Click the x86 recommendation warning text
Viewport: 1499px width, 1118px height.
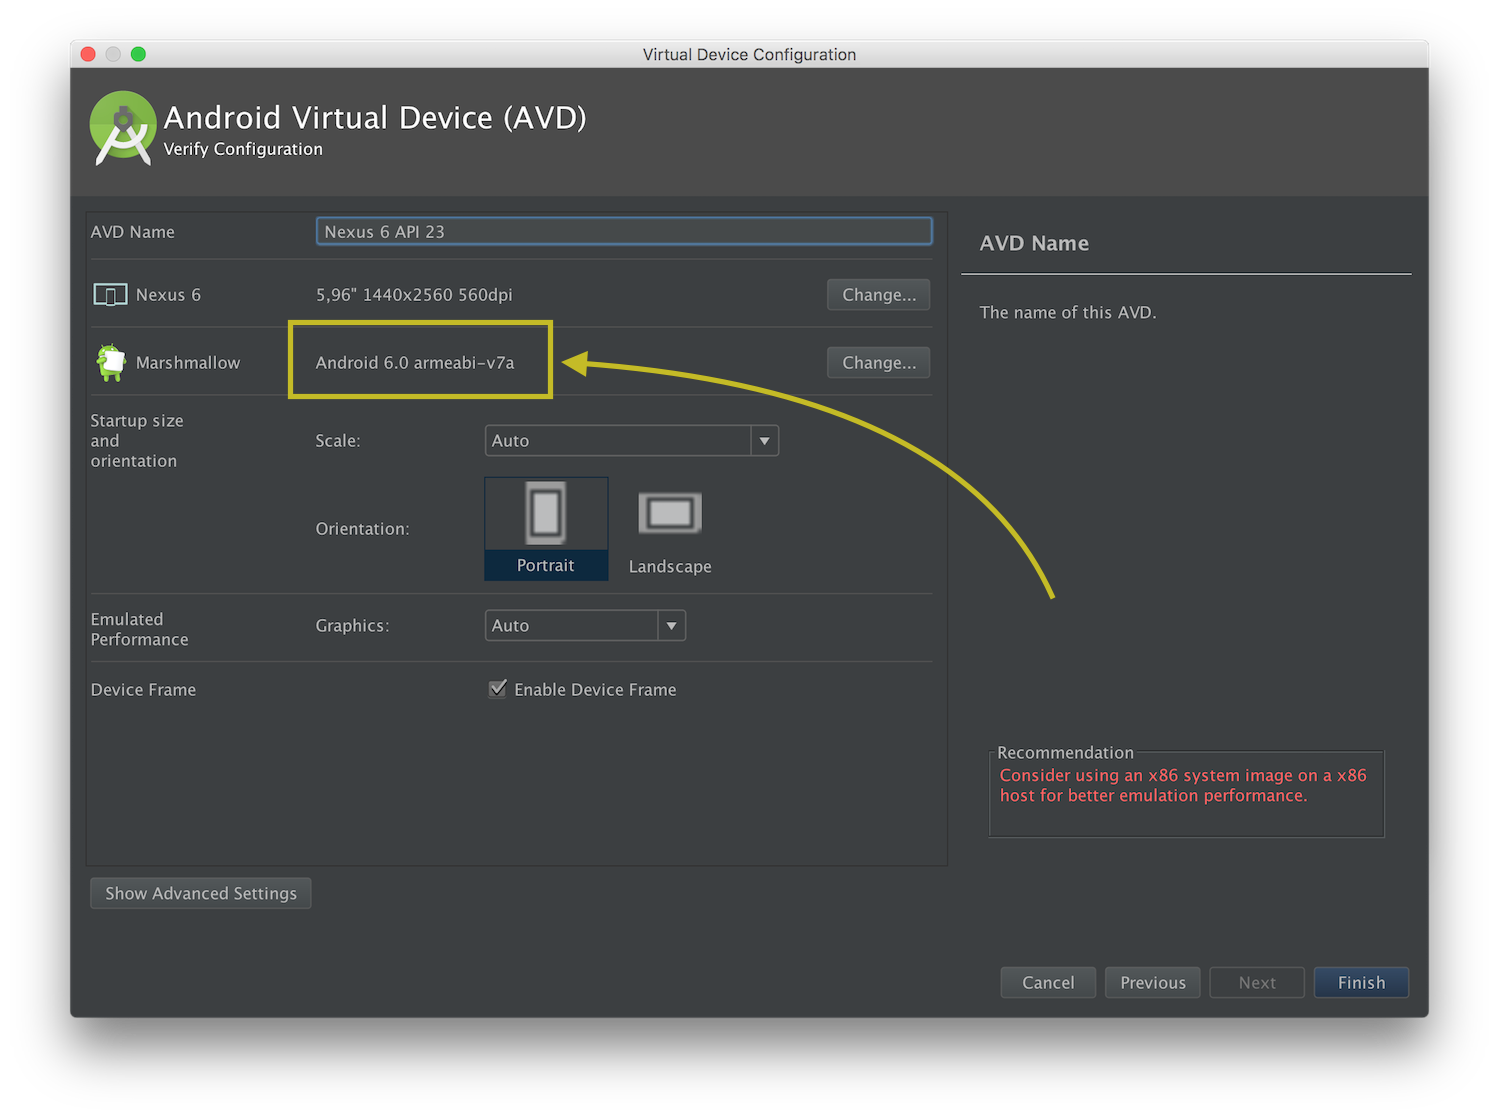1183,785
